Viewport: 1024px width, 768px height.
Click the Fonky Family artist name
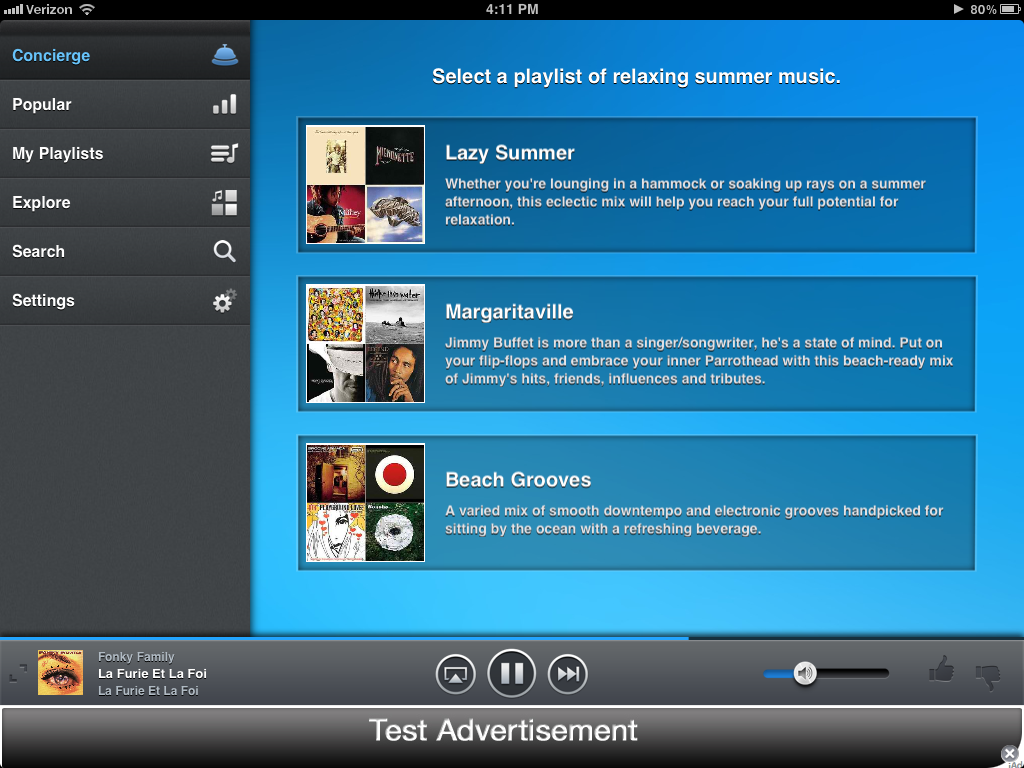point(136,657)
